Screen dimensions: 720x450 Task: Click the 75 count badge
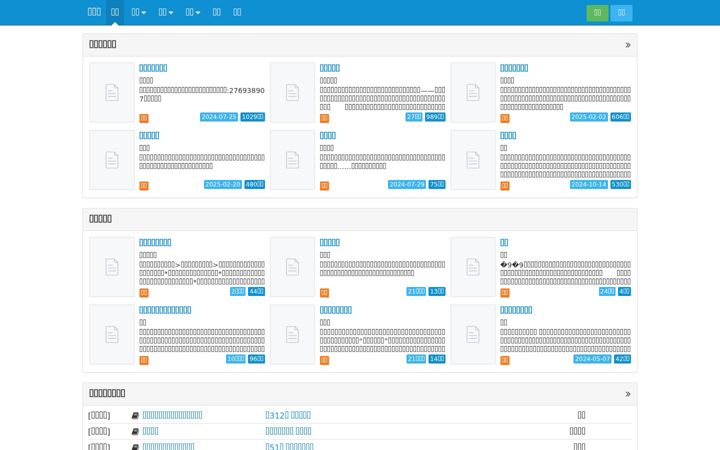(437, 184)
